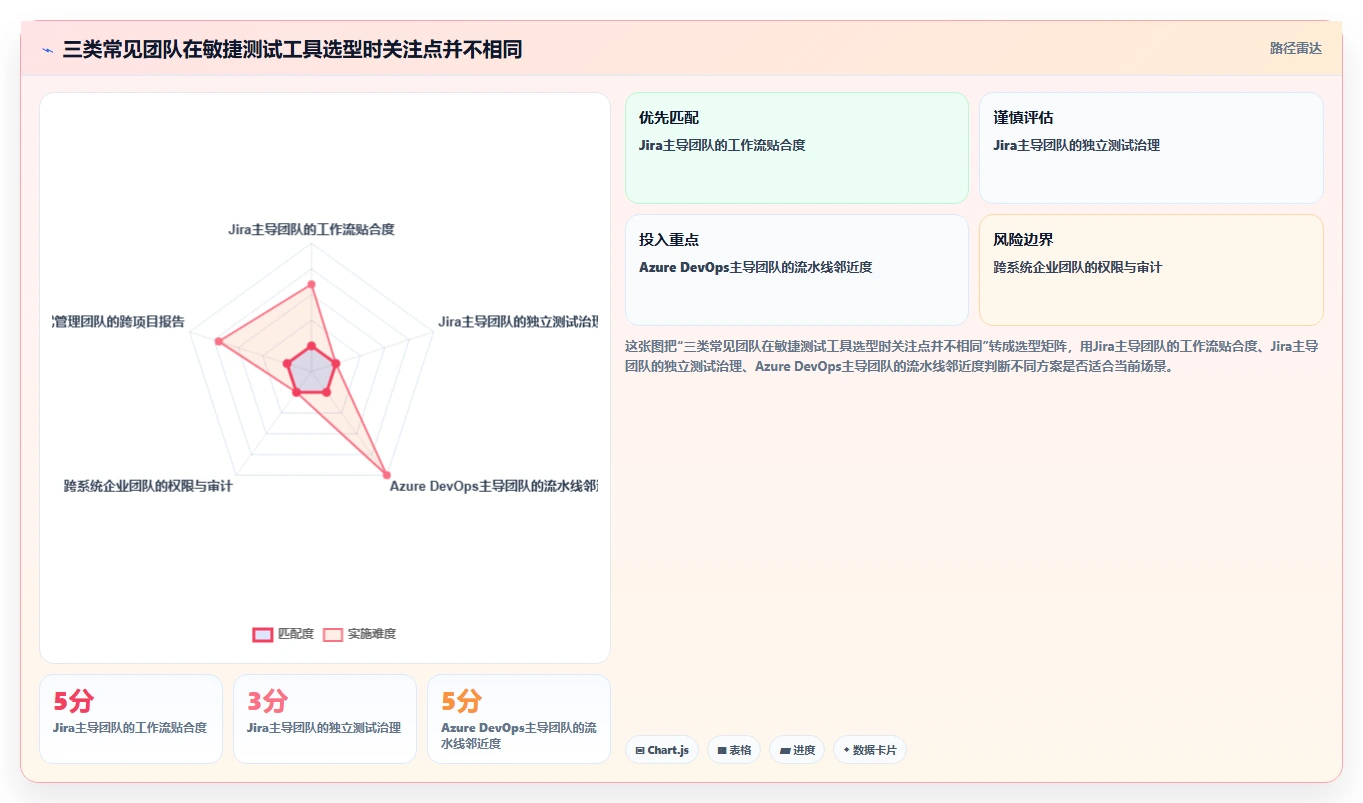
Task: Select the slide title 三类常见团队在敏捷测试工具选型时关注点并不相同
Action: pos(292,49)
